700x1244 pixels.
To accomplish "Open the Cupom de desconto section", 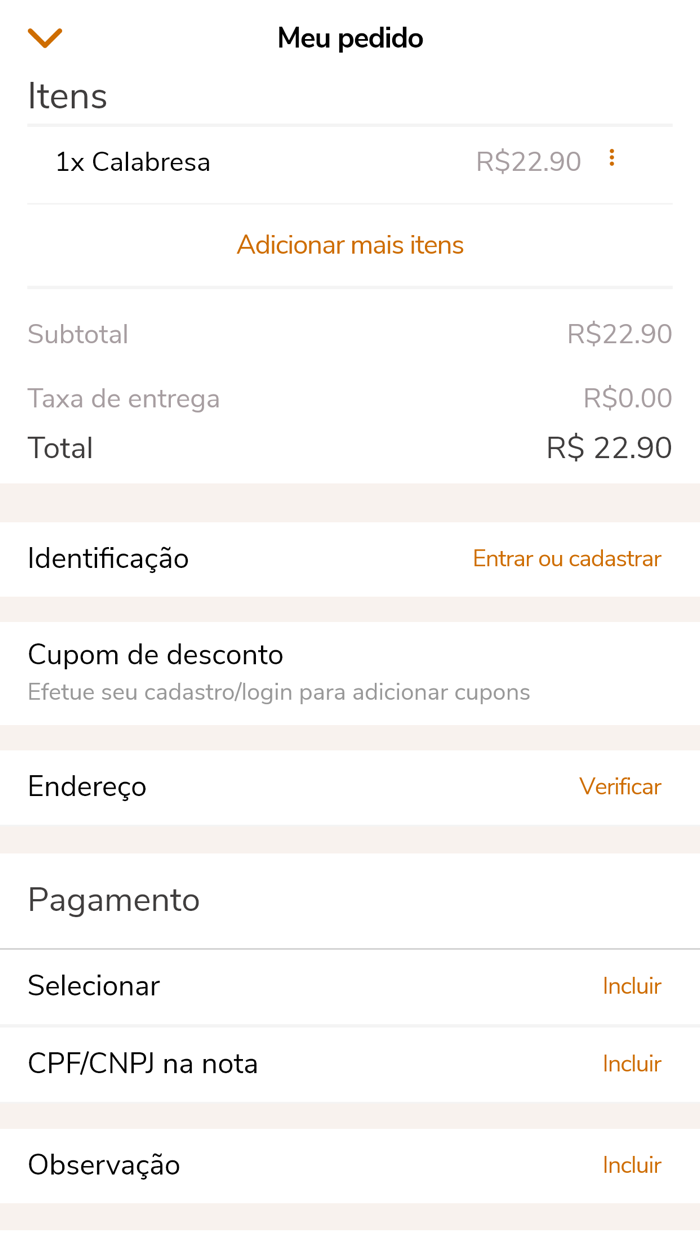I will (x=155, y=654).
